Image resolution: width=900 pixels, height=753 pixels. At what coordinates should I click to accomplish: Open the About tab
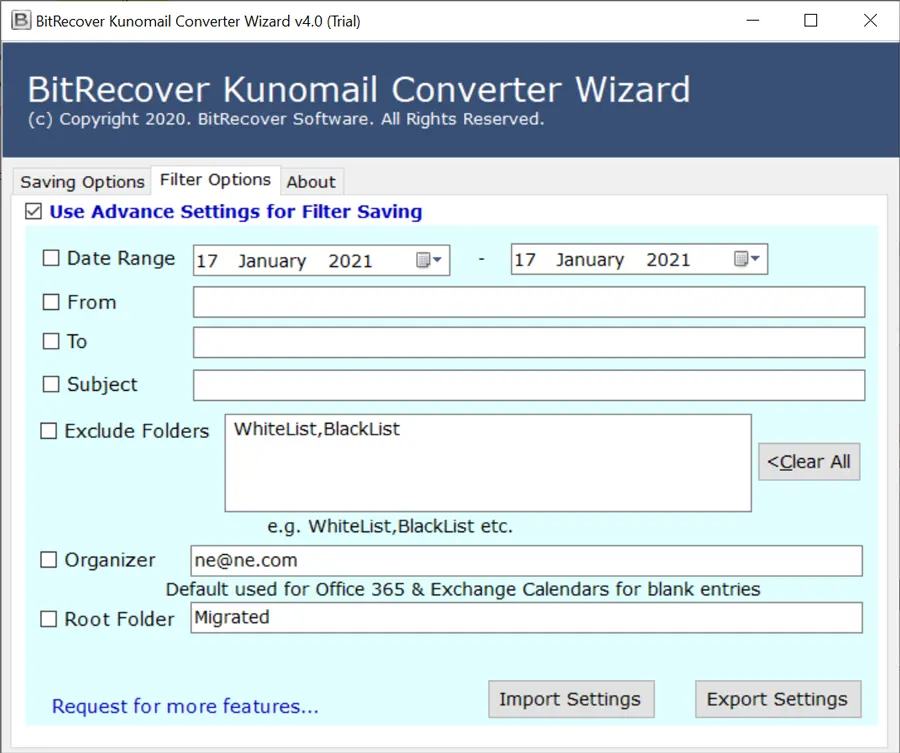coord(311,182)
